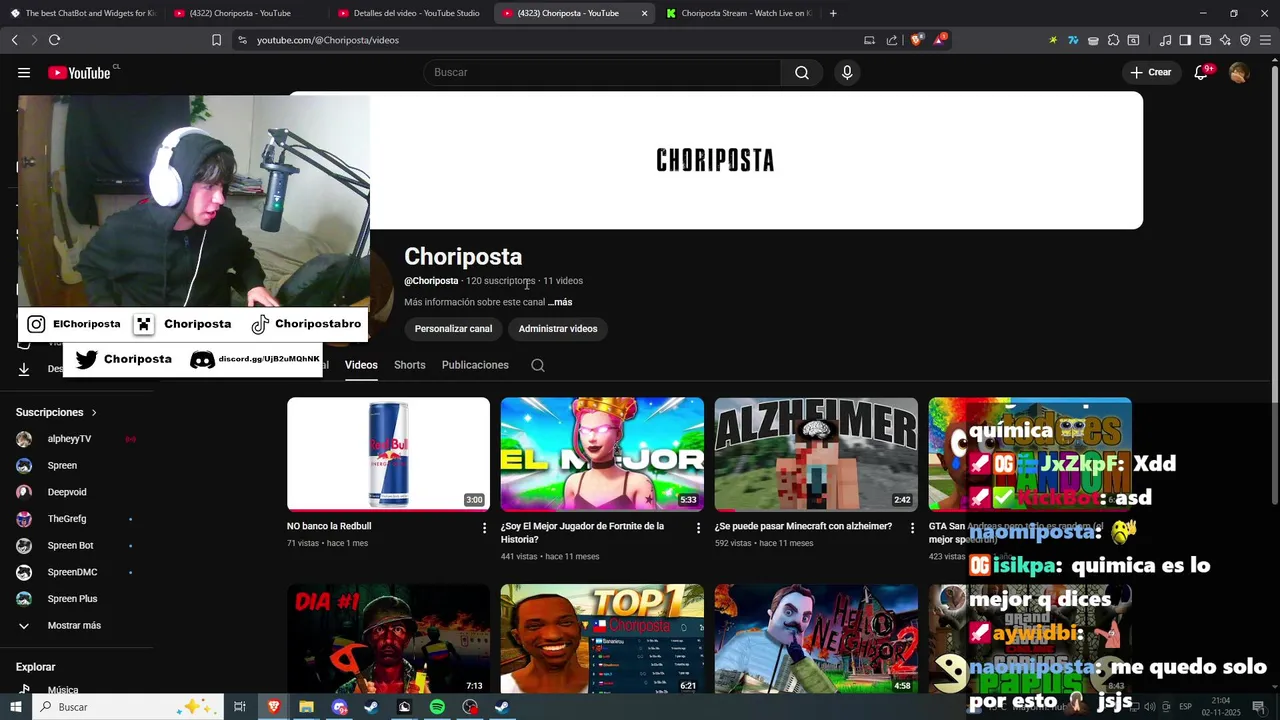Open the EL MEJOR Fortnite thumbnail
Screen dimensions: 1280x720
click(602, 454)
